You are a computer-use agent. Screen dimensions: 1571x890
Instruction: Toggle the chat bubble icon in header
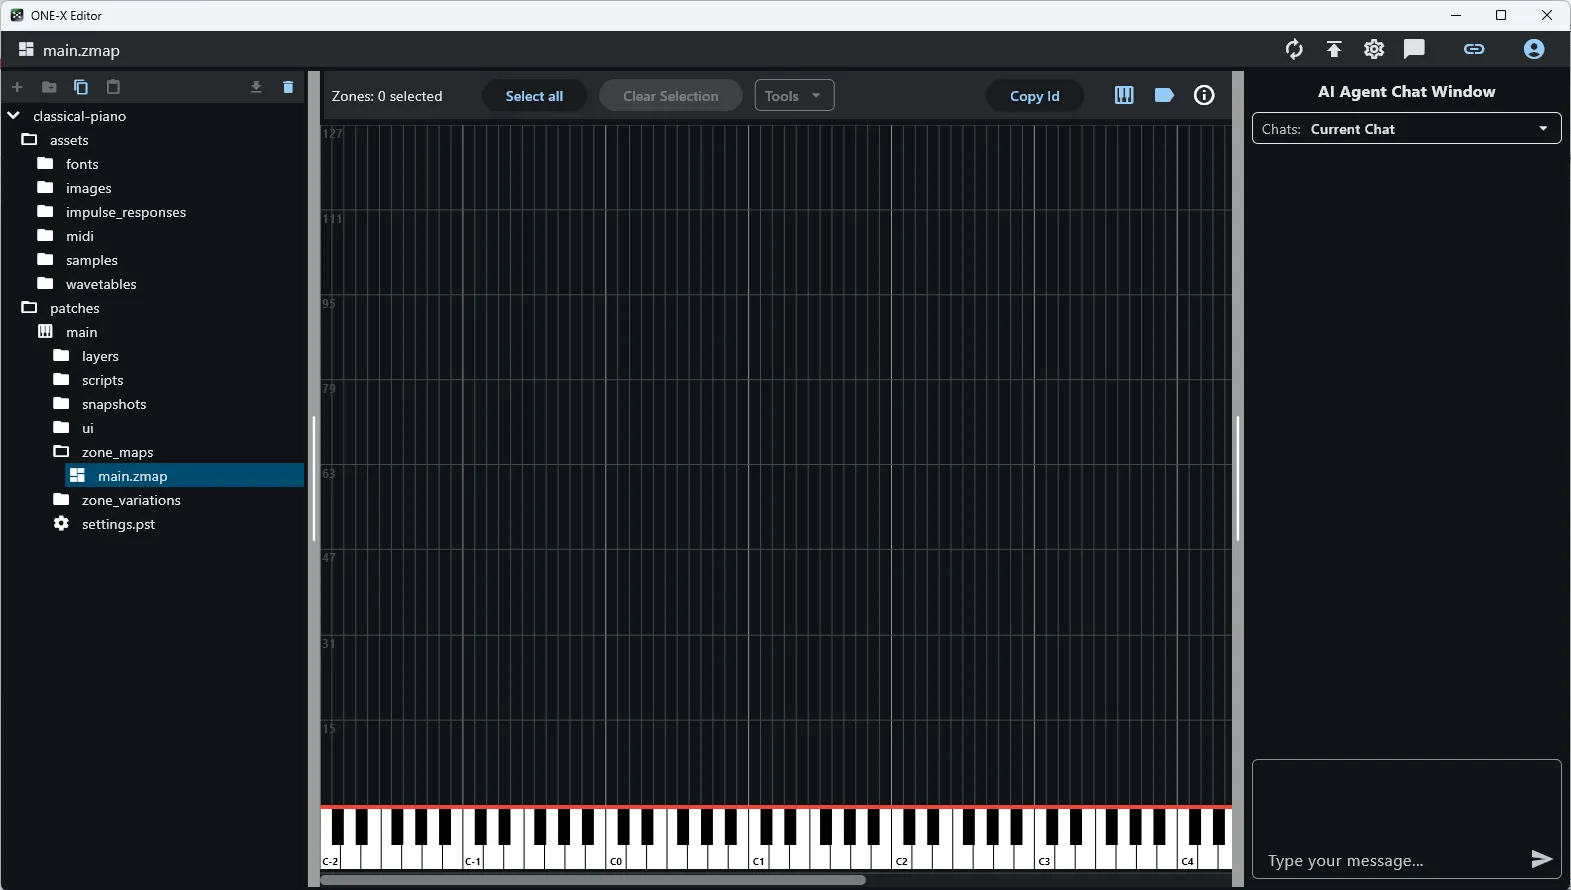click(1414, 49)
